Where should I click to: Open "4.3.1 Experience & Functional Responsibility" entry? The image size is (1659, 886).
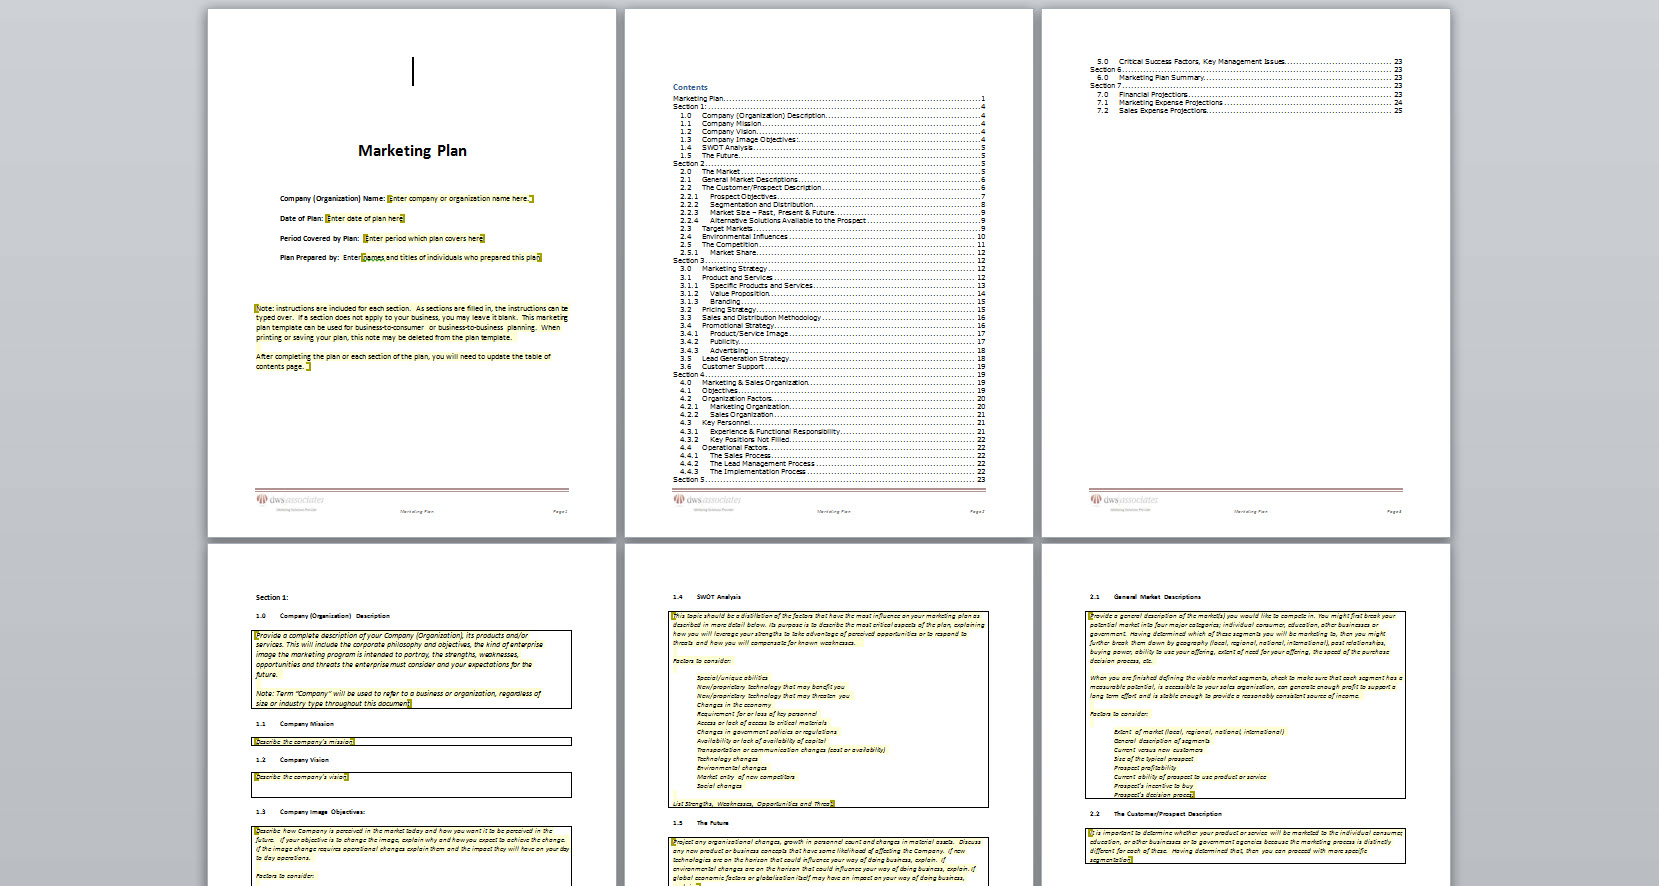tap(832, 432)
